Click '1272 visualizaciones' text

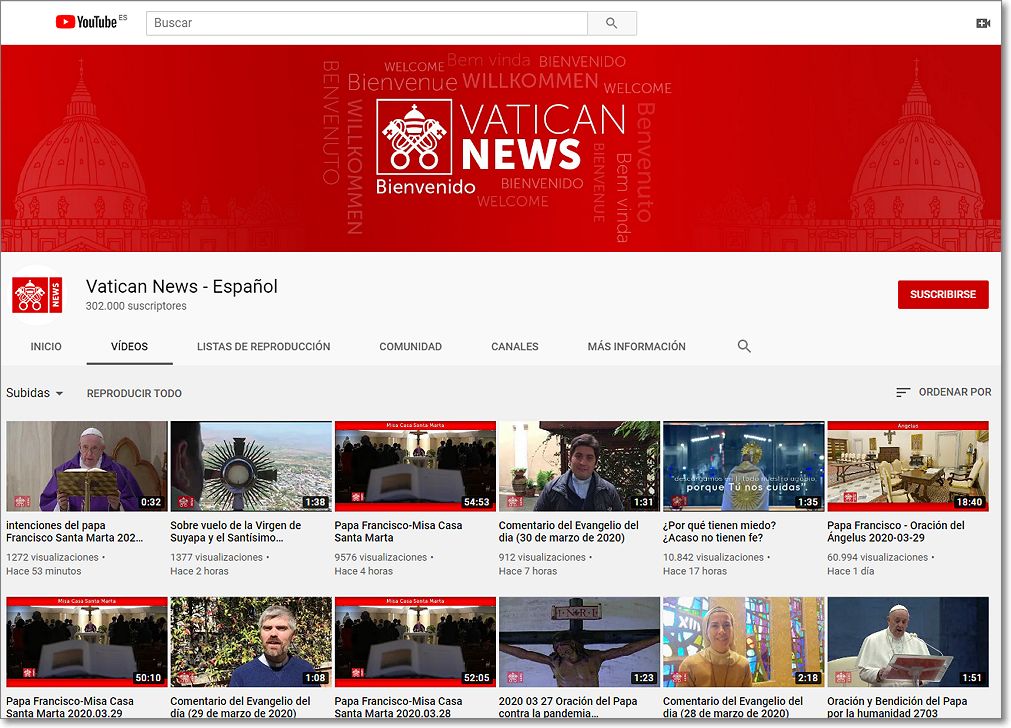pos(52,557)
